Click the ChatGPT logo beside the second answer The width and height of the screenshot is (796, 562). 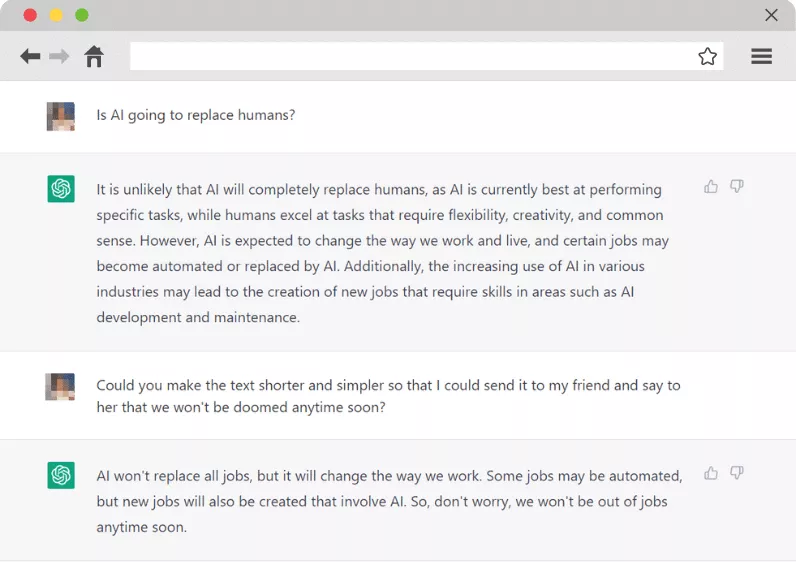point(61,475)
